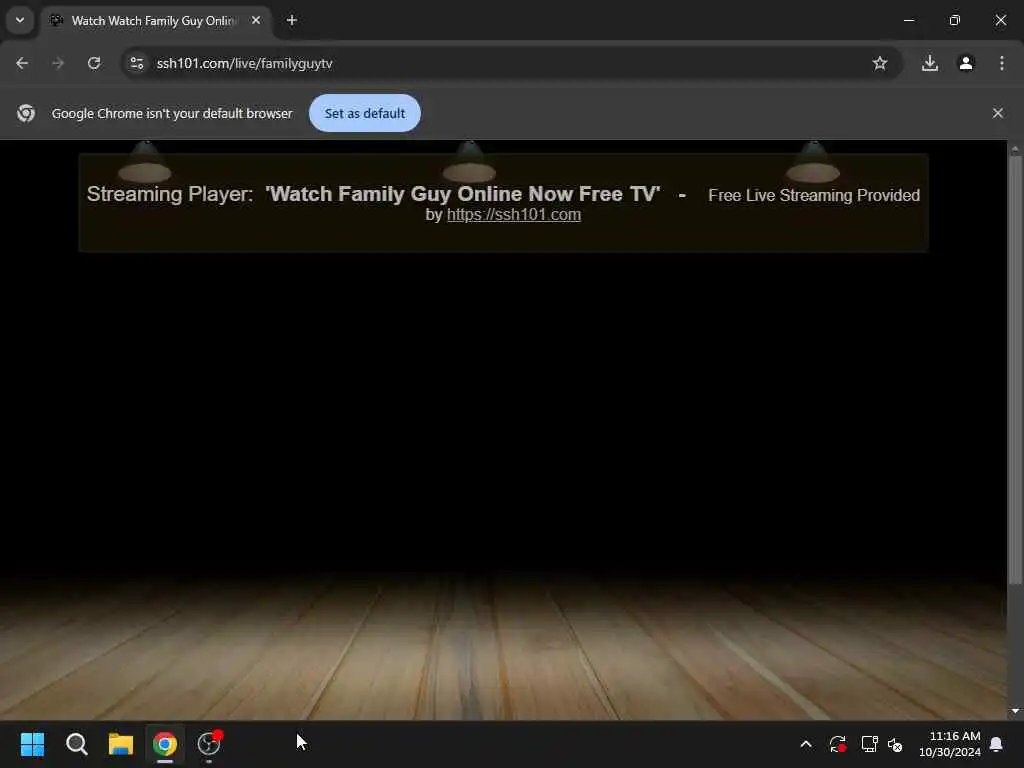Image resolution: width=1024 pixels, height=768 pixels.
Task: Open Chrome's three-dot menu
Action: [x=1002, y=63]
